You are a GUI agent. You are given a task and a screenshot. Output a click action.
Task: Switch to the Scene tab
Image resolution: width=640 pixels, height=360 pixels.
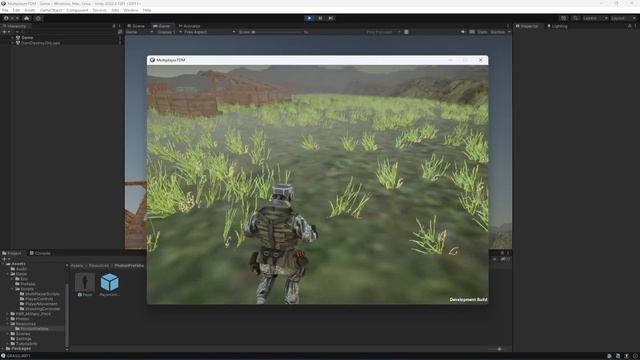point(136,26)
